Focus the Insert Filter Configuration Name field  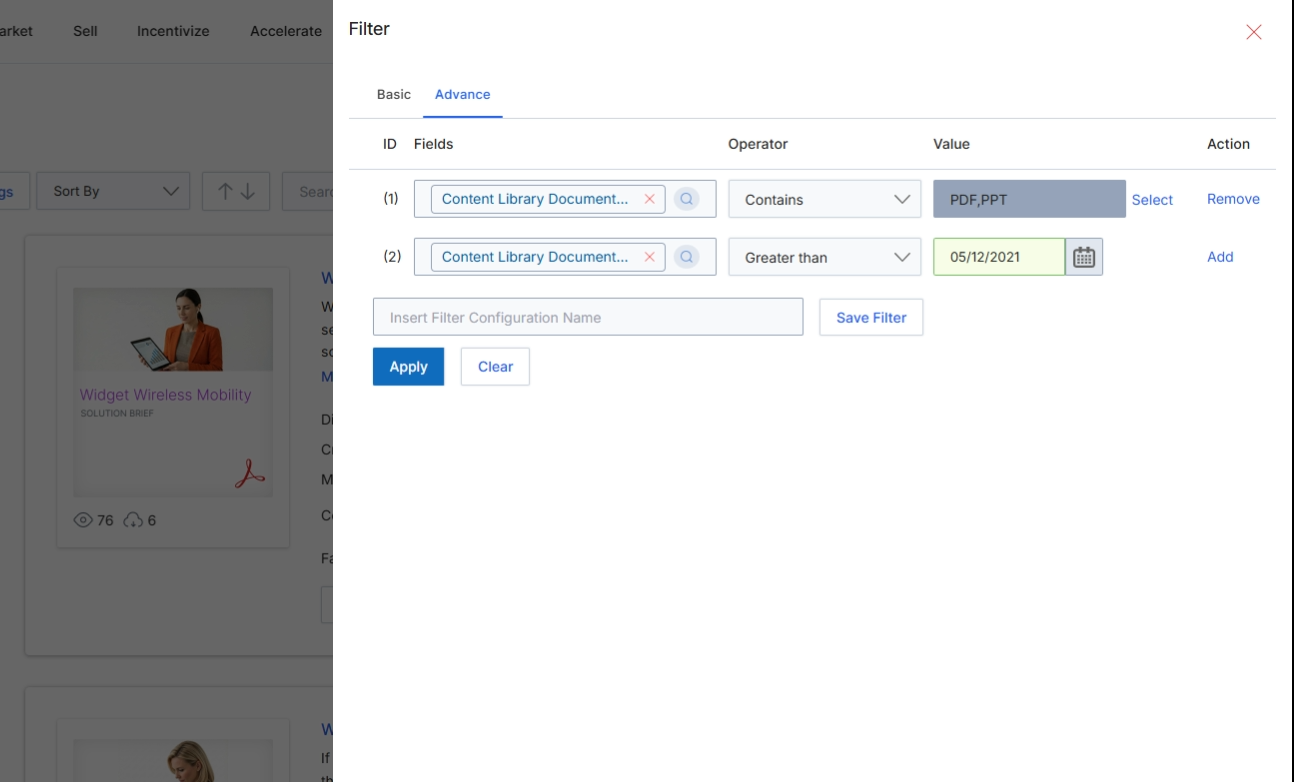click(x=588, y=317)
